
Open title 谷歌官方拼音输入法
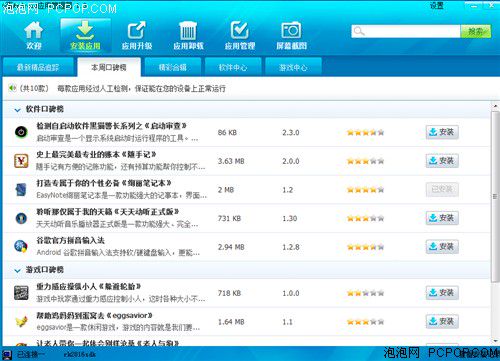coord(70,240)
